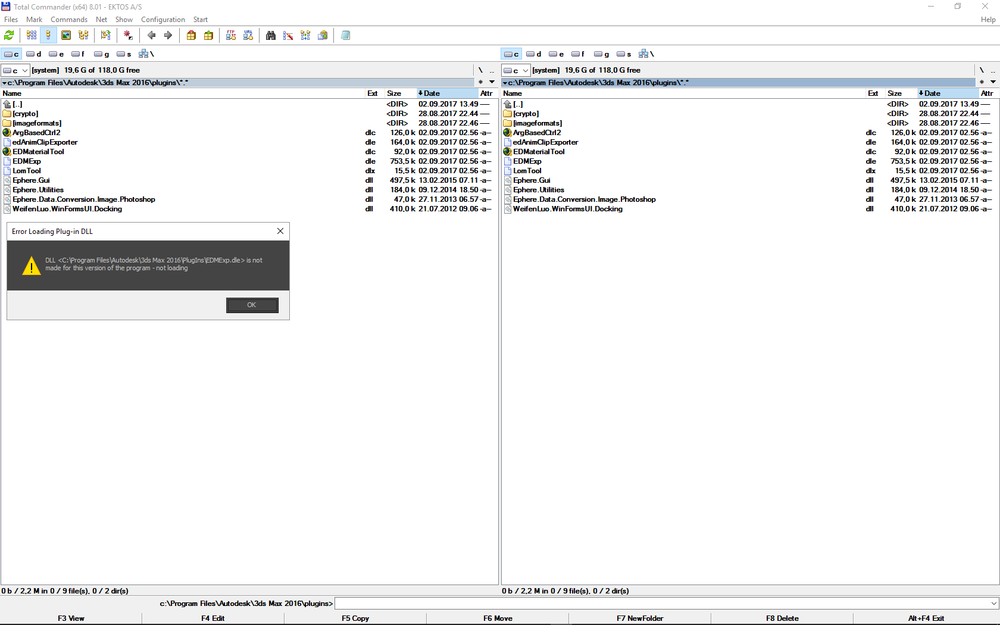Go back with the left arrow icon

pyautogui.click(x=151, y=36)
